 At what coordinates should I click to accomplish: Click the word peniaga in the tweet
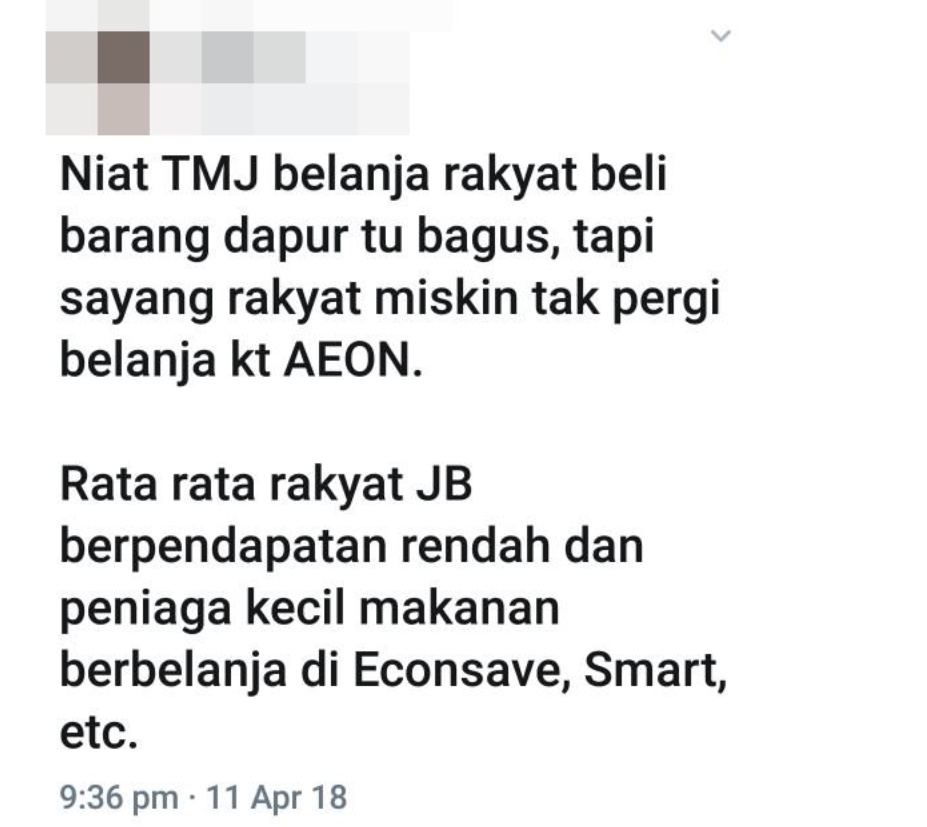coord(145,611)
